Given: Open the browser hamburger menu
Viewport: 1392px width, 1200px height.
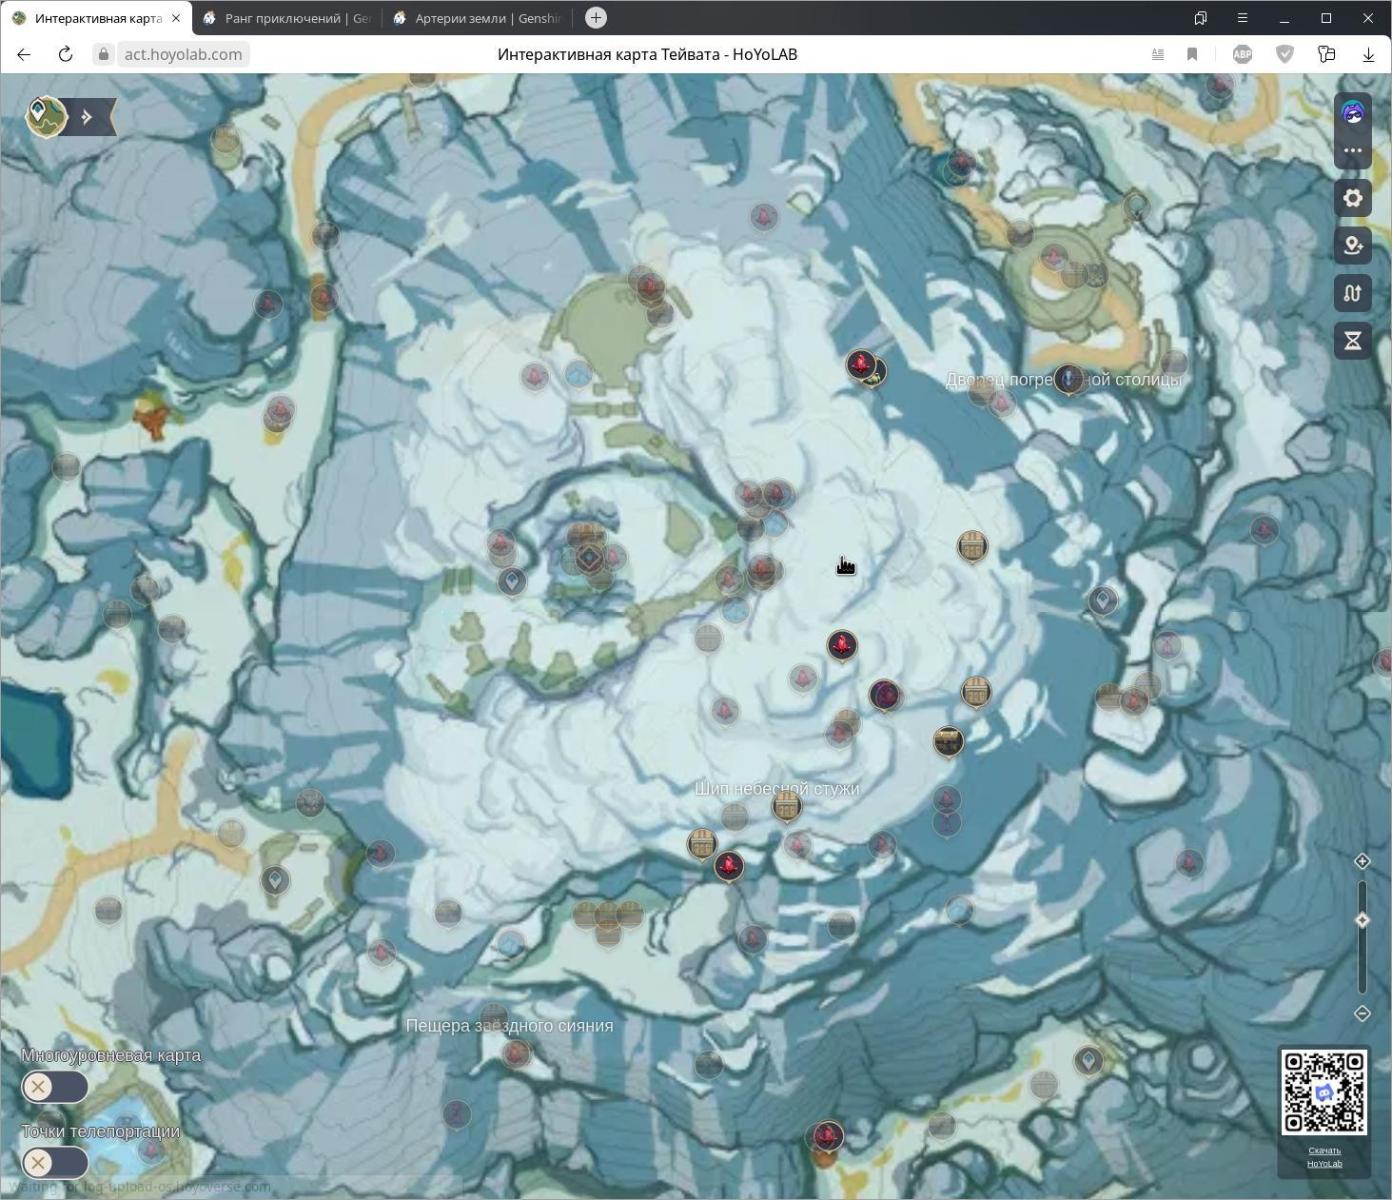Looking at the screenshot, I should (1242, 18).
